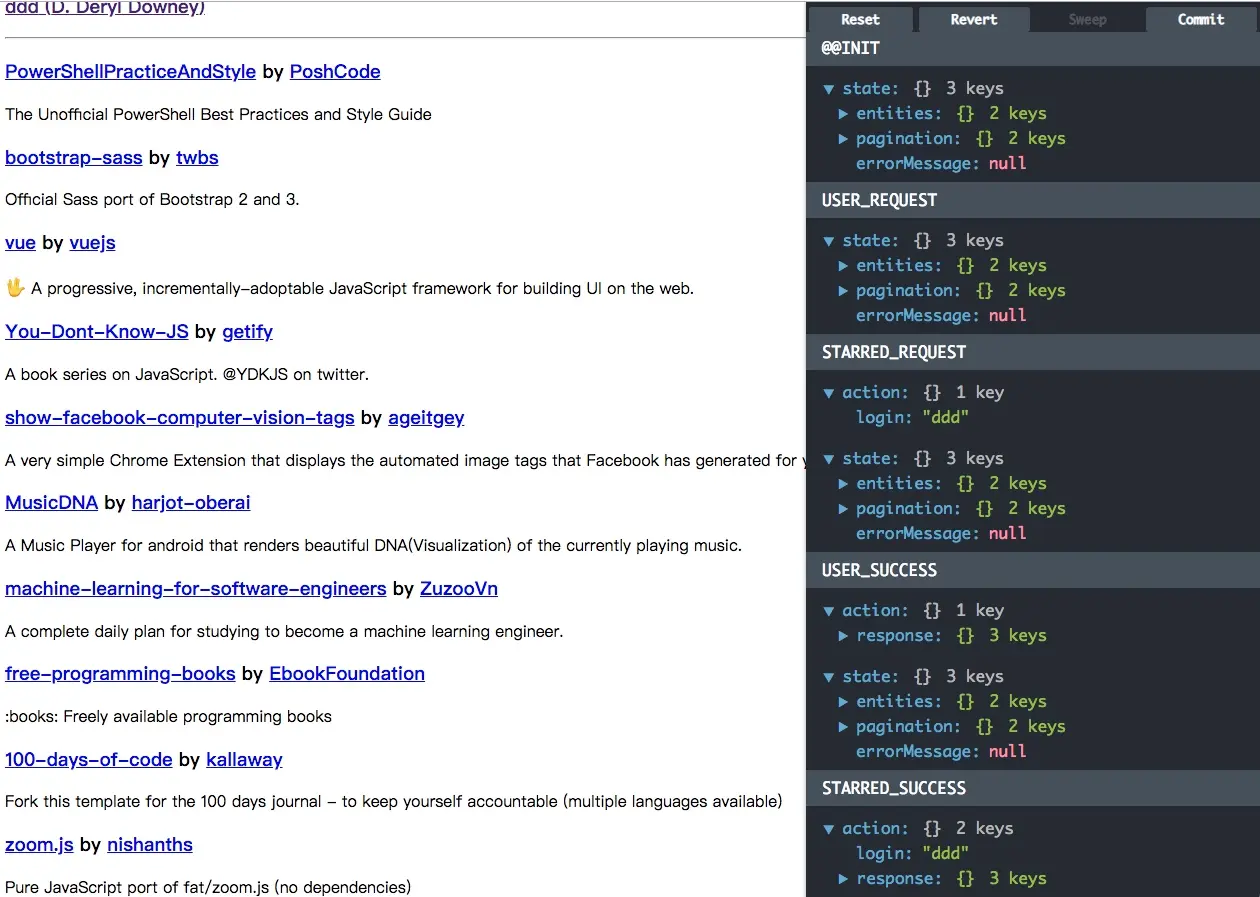This screenshot has height=897, width=1260.
Task: Click the Sweep button in DevTools
Action: click(1087, 19)
